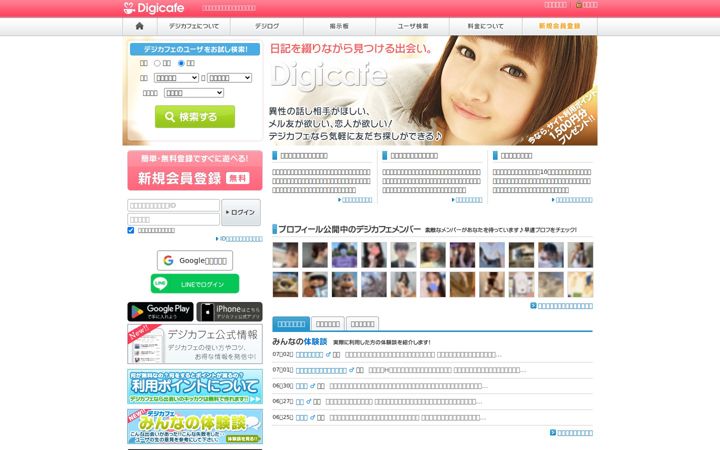Viewport: 720px width, 450px height.
Task: Click the ログイン button
Action: [x=241, y=212]
